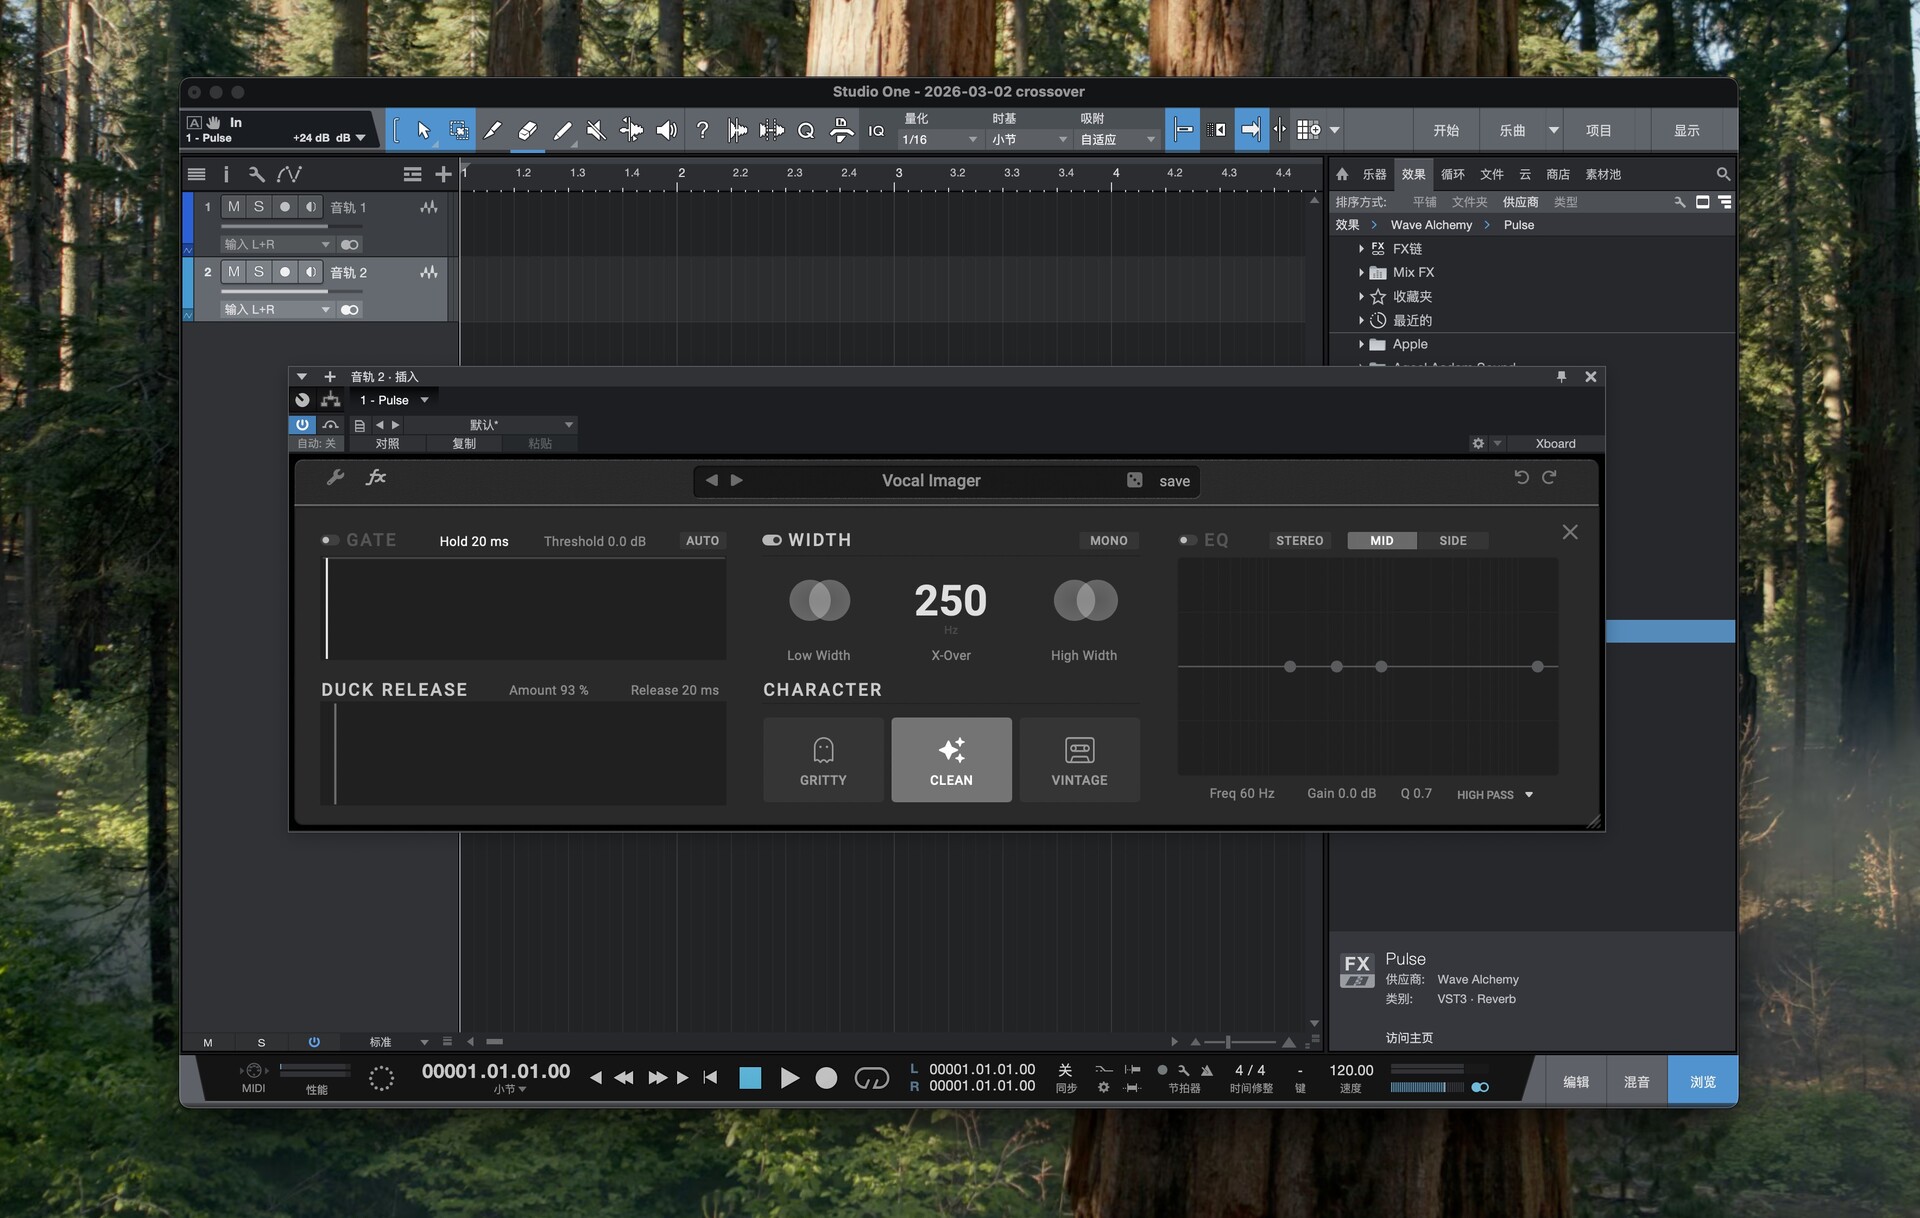Click the Pulse randomize dice icon
The image size is (1920, 1218).
(1134, 480)
